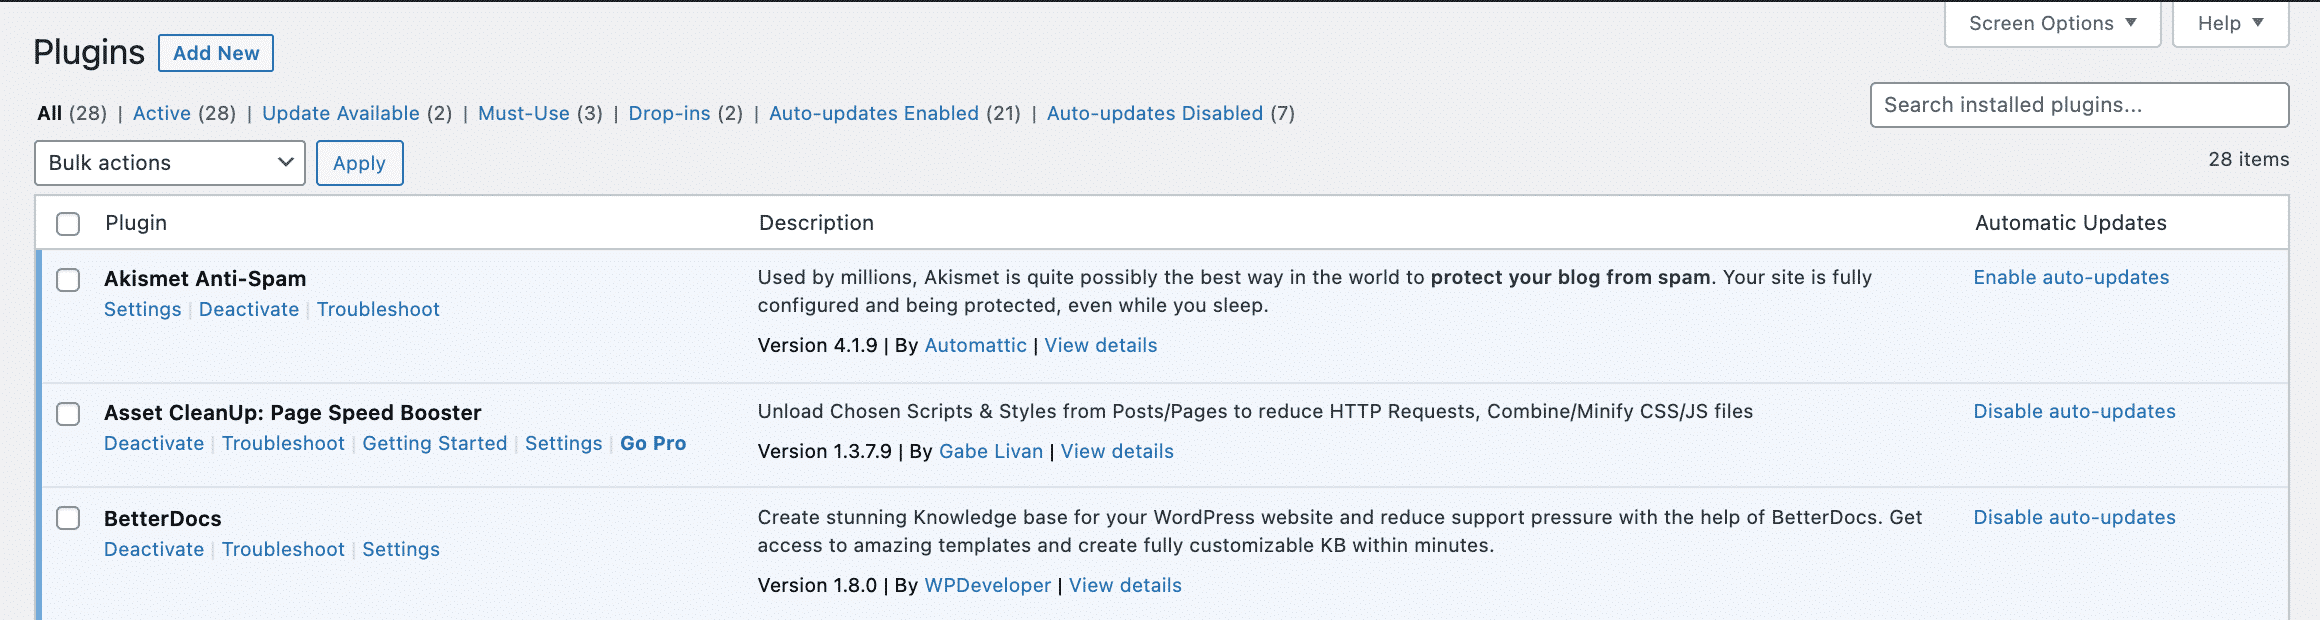Click the BetterDocs plugin name
The height and width of the screenshot is (620, 2320).
[163, 519]
